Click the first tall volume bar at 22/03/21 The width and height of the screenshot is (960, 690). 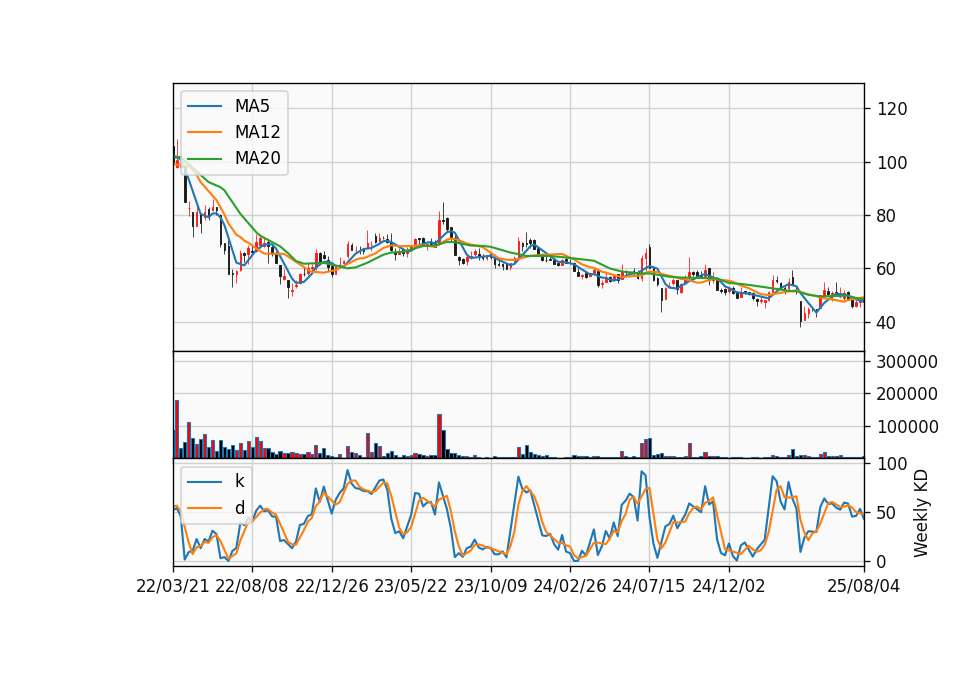point(177,429)
